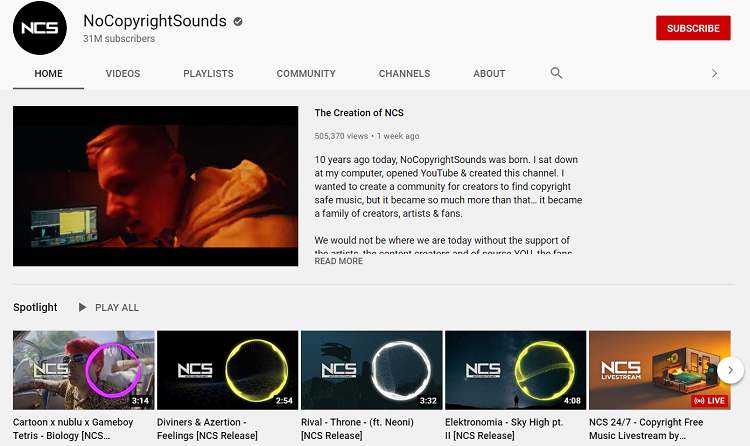This screenshot has width=750, height=446.
Task: Open the Cartoon x nublu Biology thumbnail
Action: 84,370
